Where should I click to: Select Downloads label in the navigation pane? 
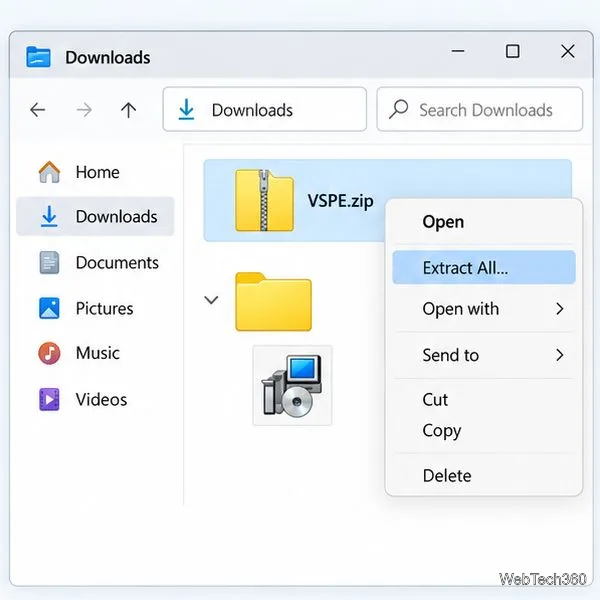pos(116,217)
